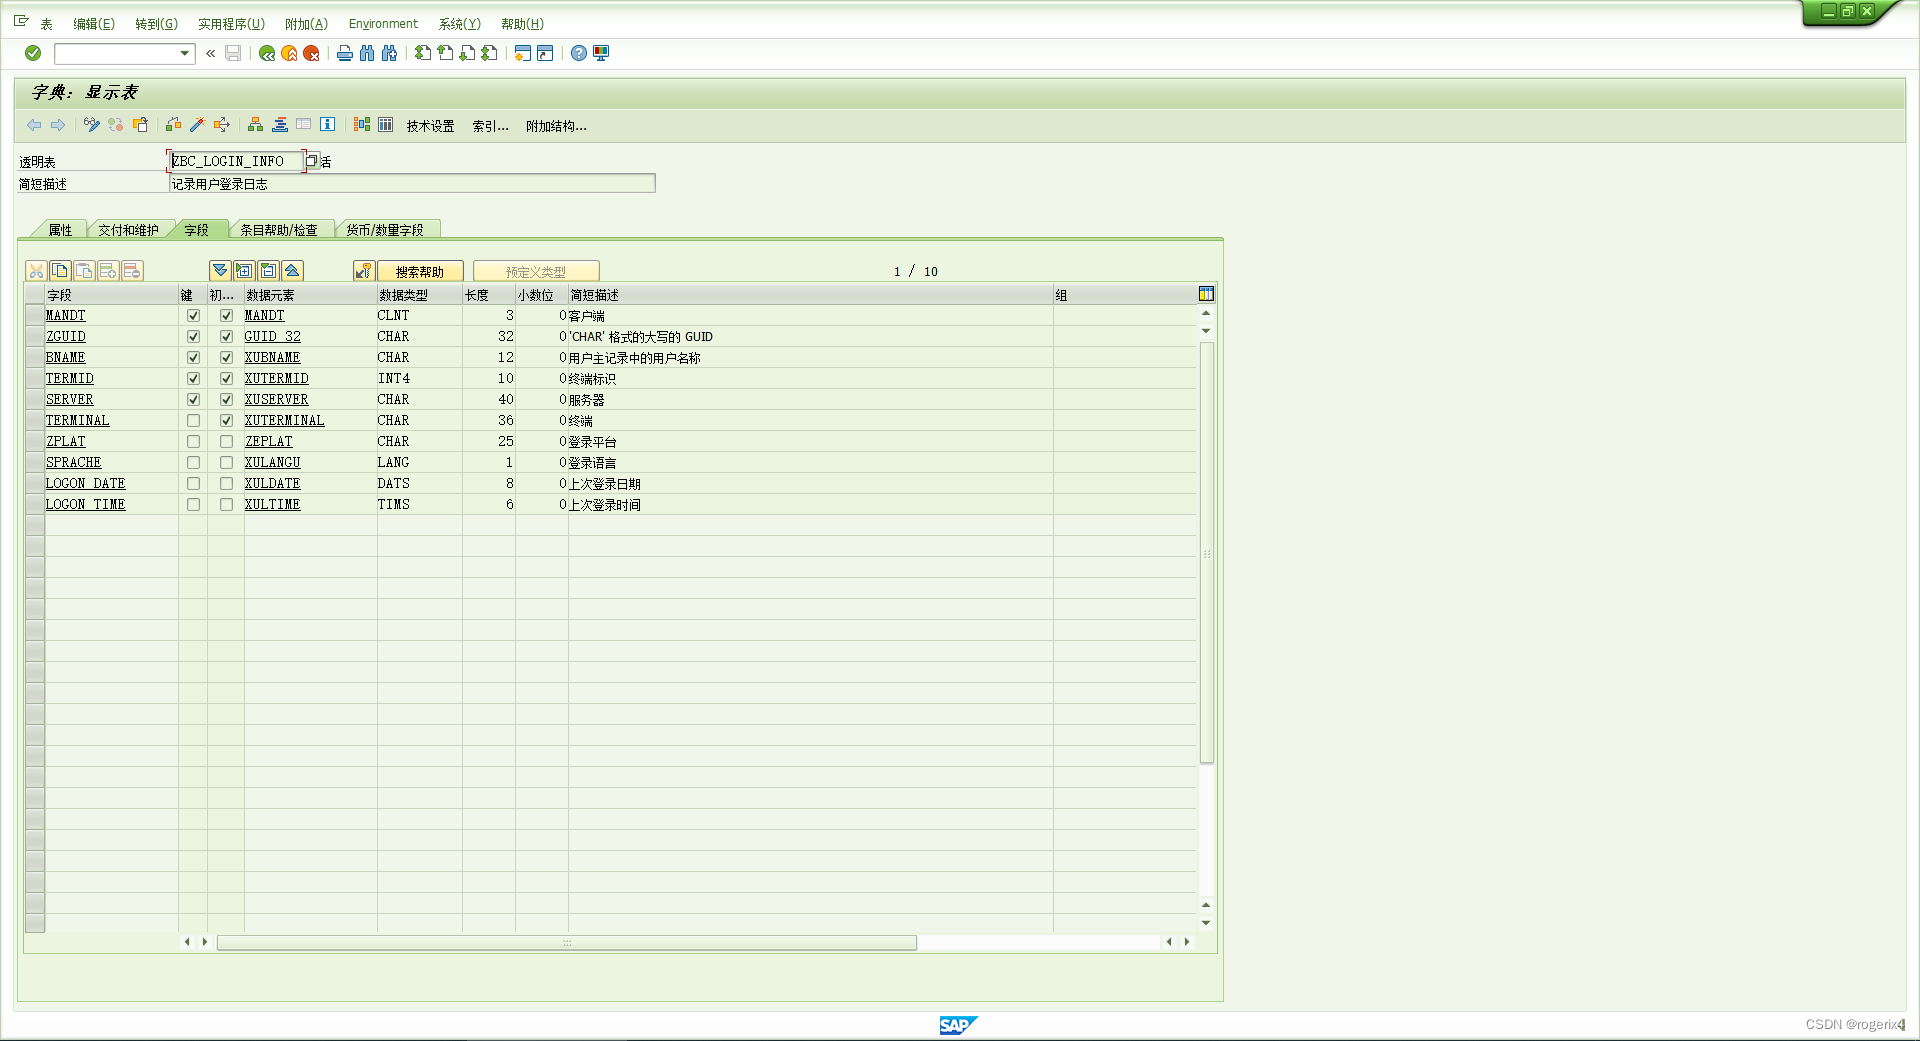Click the Foreign Keys key icon
The width and height of the screenshot is (1920, 1041).
(x=364, y=271)
